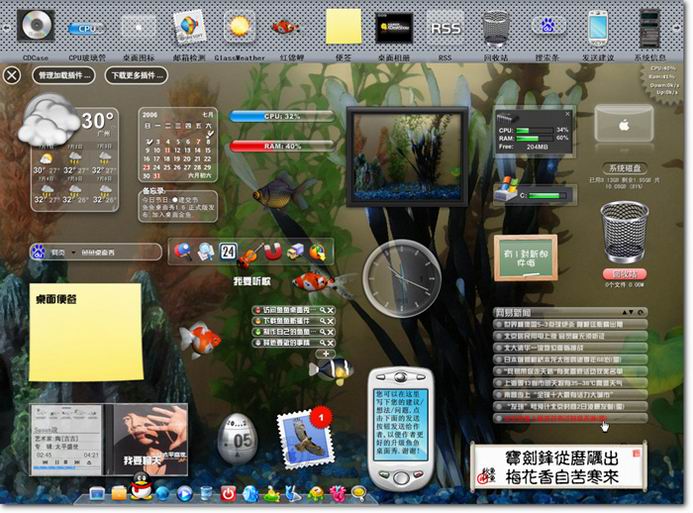This screenshot has width=693, height=513.
Task: Click 下载更多插件 download more plugins
Action: 137,75
